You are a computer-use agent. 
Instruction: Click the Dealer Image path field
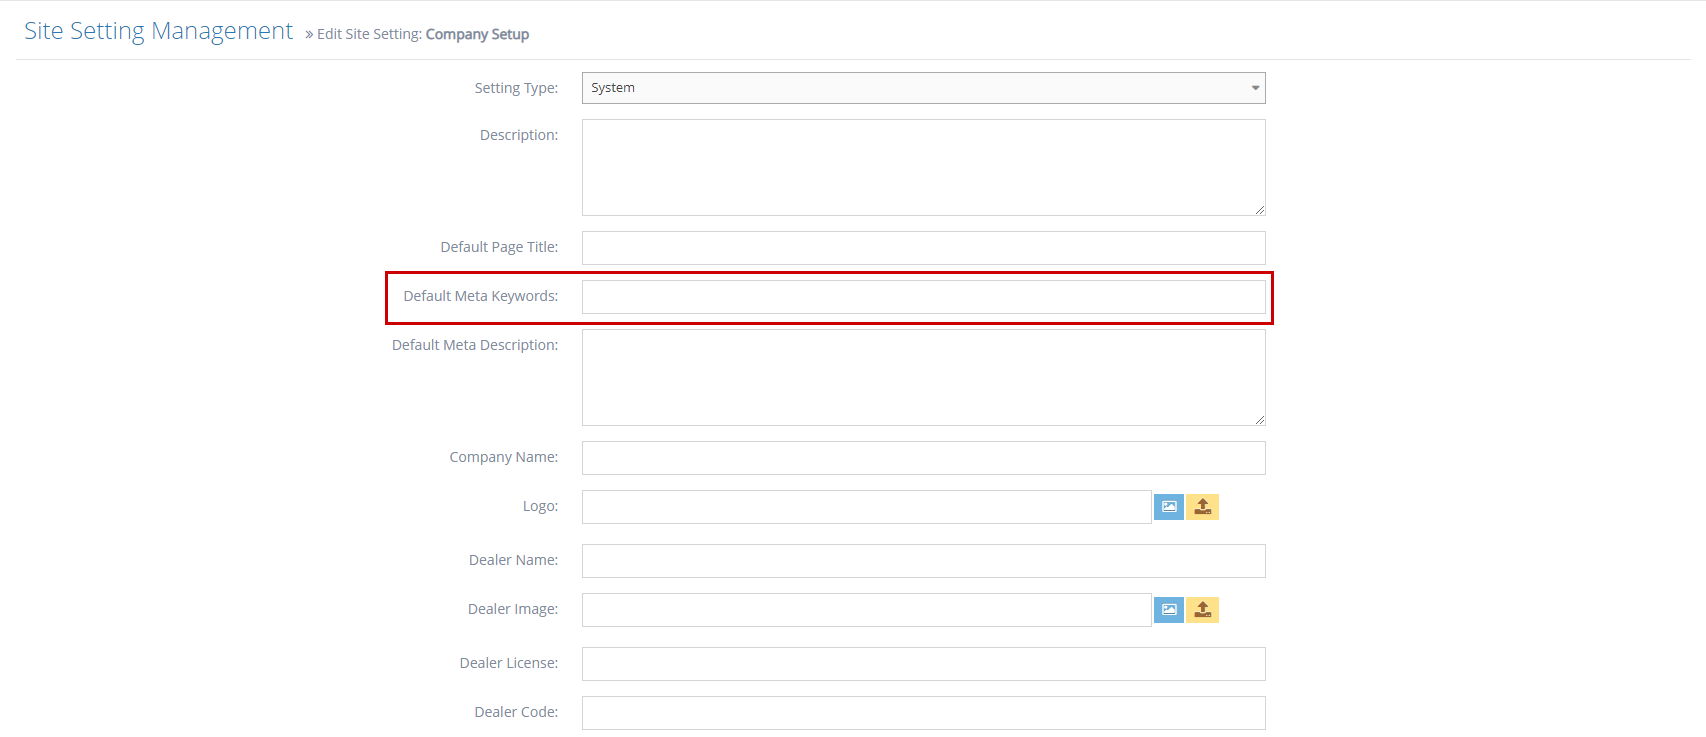coord(866,610)
